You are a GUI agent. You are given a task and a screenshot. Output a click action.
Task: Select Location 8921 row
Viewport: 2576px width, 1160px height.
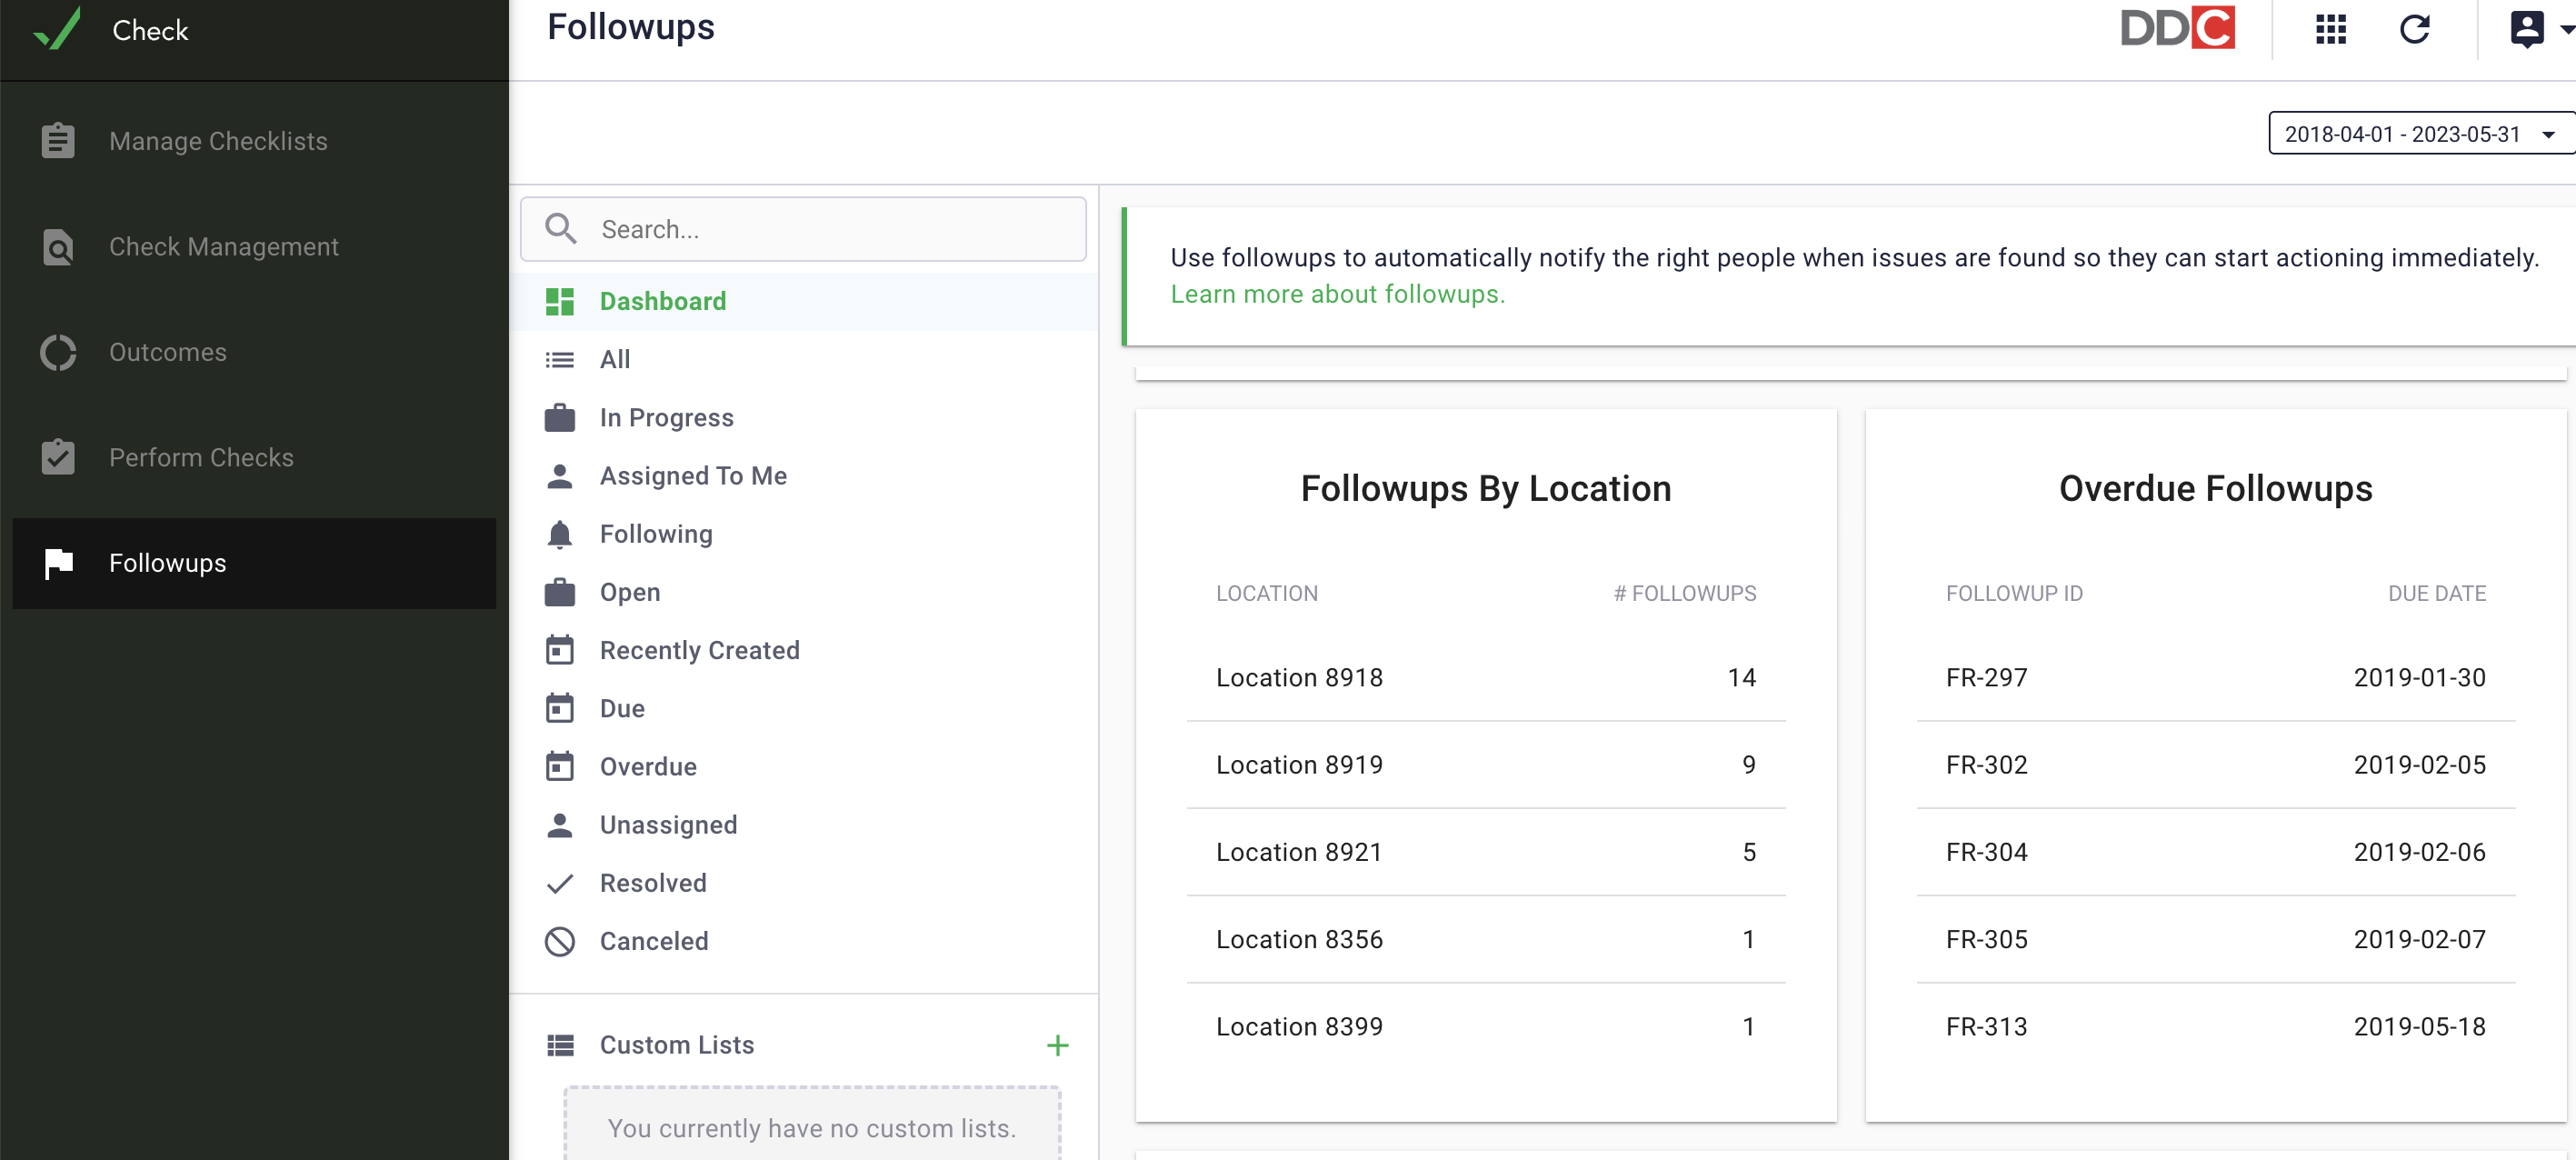tap(1486, 852)
